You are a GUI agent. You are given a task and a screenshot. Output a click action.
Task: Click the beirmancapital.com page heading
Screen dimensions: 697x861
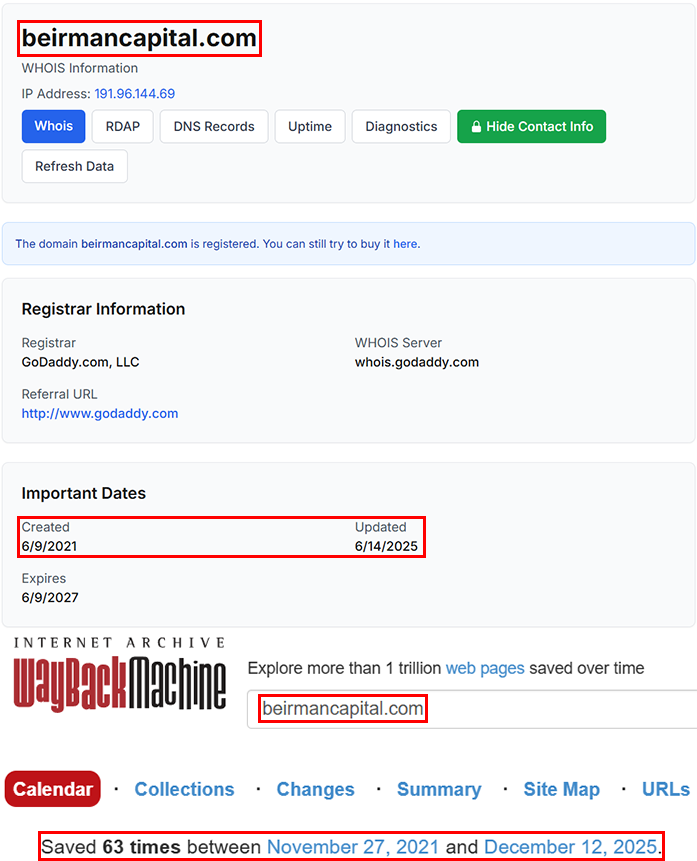click(139, 38)
